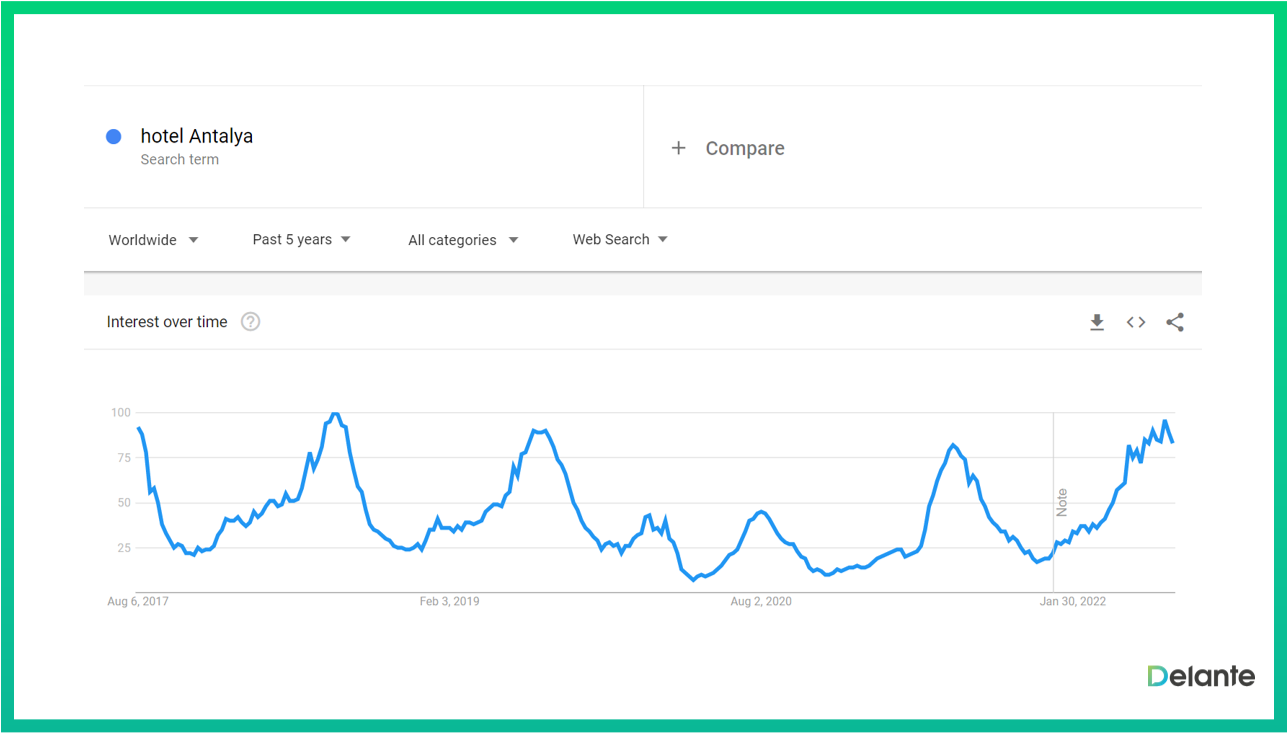Share the interest over time chart

click(1175, 322)
